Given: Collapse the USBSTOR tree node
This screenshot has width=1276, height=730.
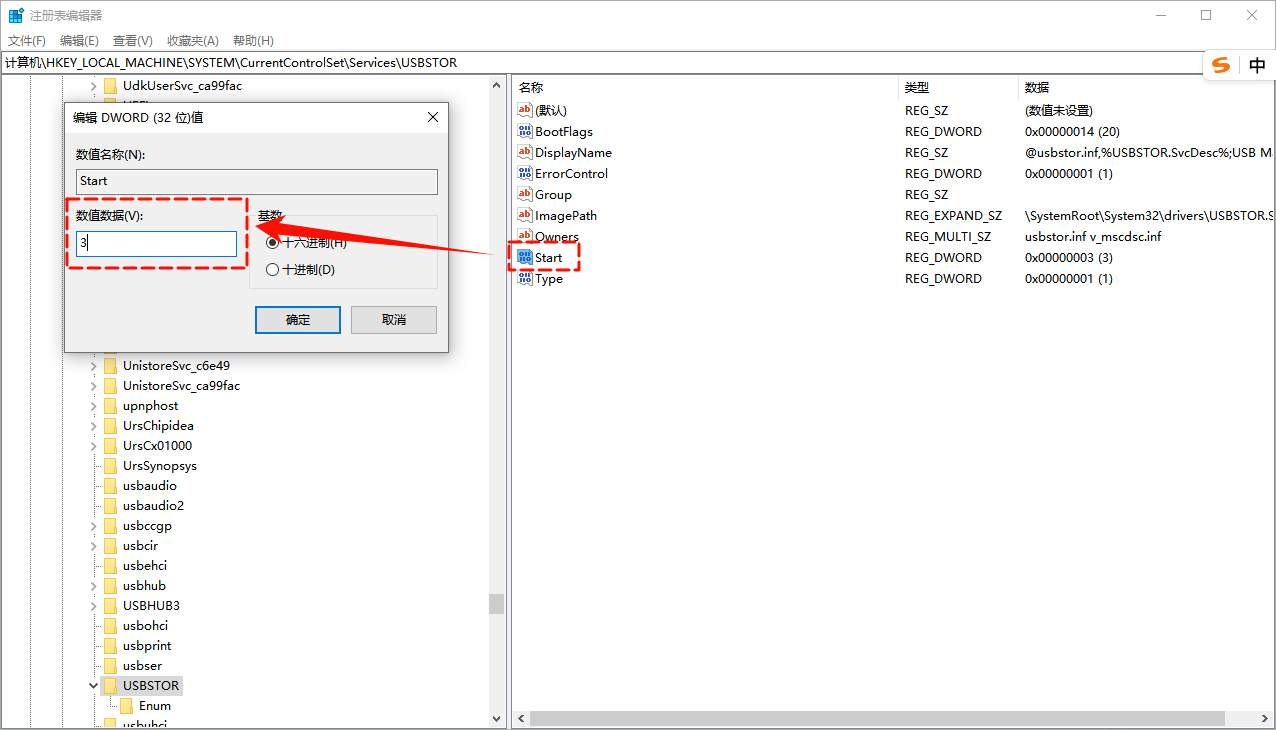Looking at the screenshot, I should pyautogui.click(x=94, y=686).
